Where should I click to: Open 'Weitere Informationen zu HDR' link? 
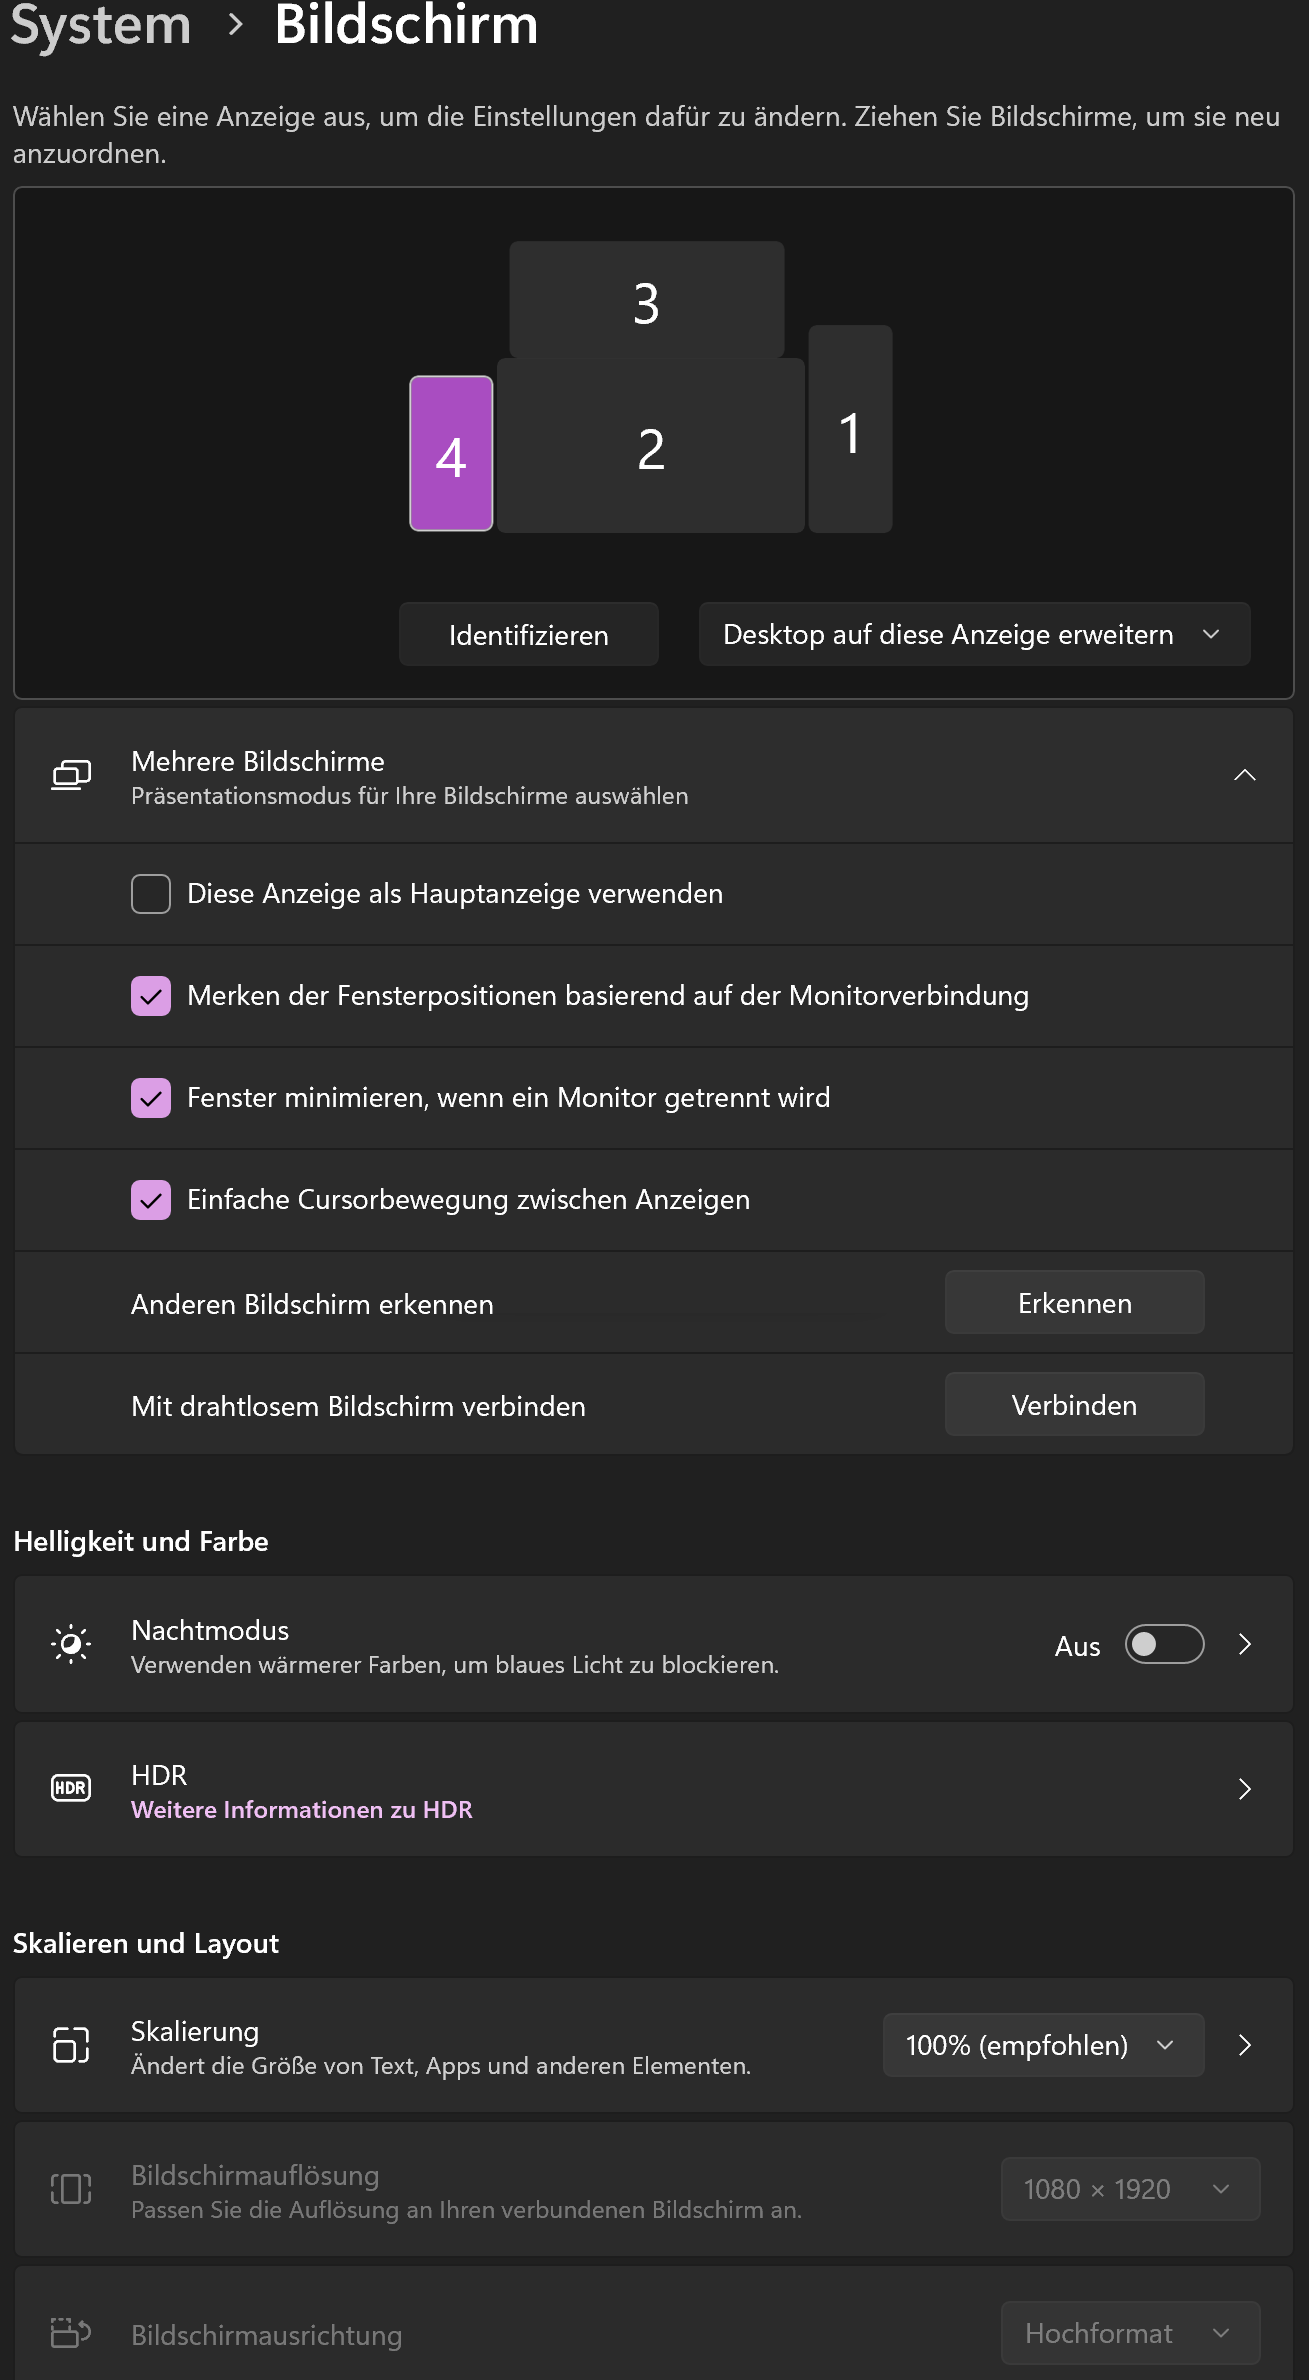(302, 1810)
